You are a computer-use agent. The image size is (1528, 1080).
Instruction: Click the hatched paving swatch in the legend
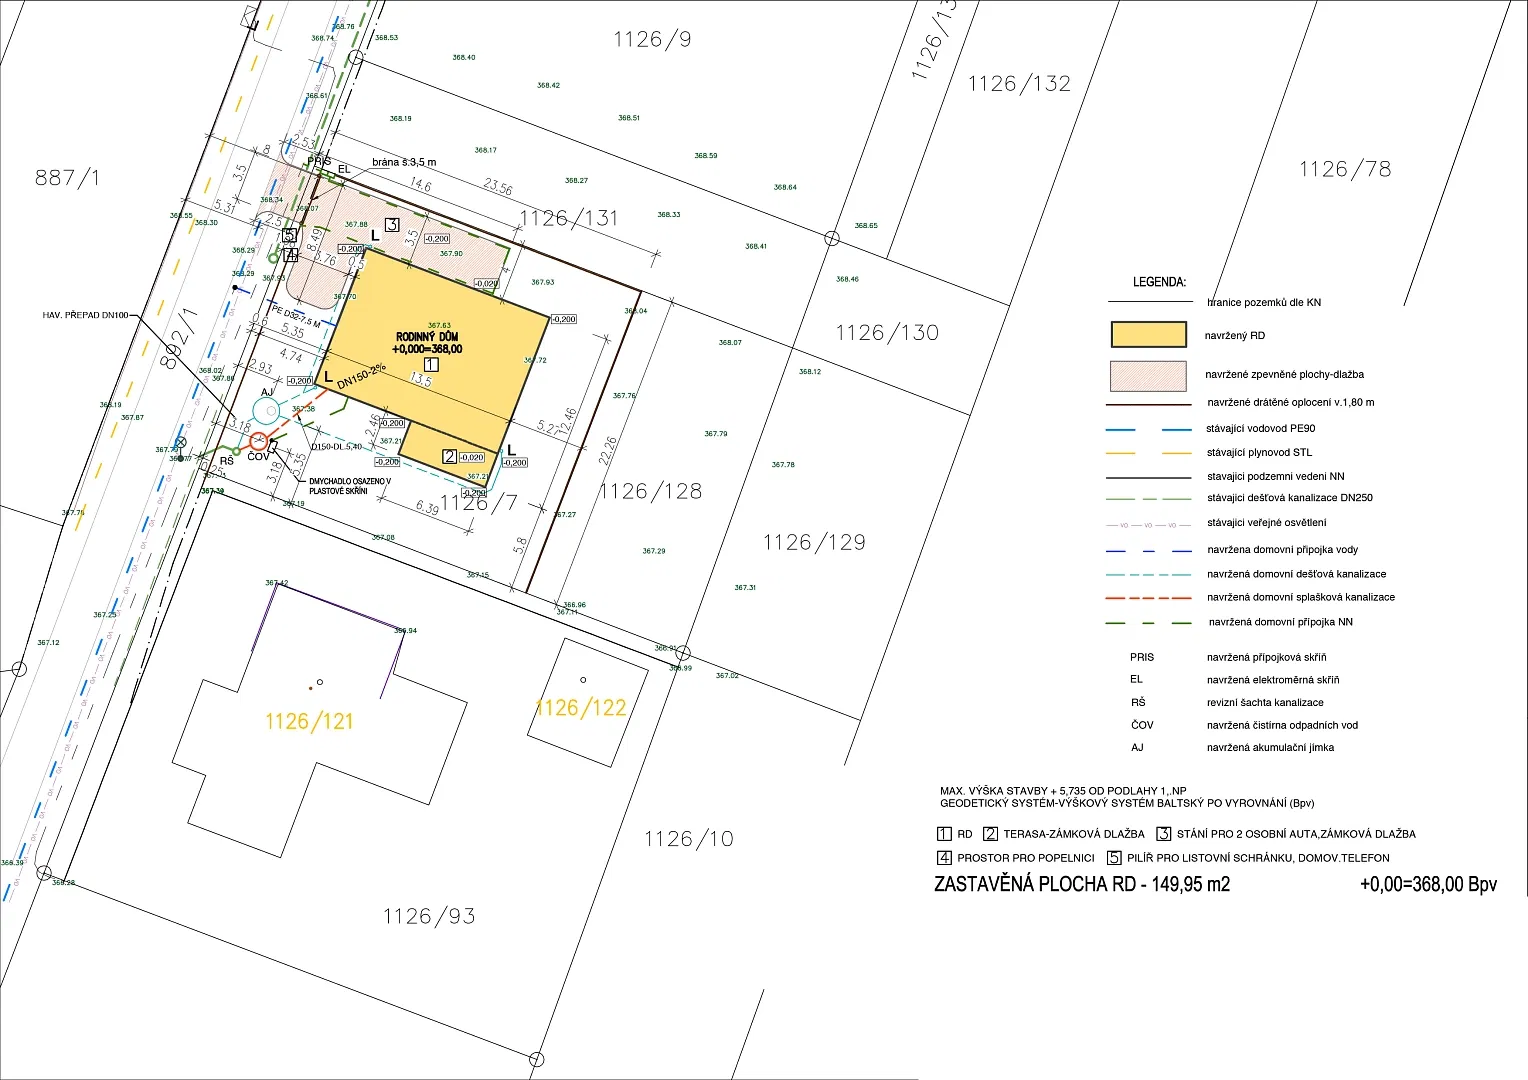pyautogui.click(x=1149, y=375)
